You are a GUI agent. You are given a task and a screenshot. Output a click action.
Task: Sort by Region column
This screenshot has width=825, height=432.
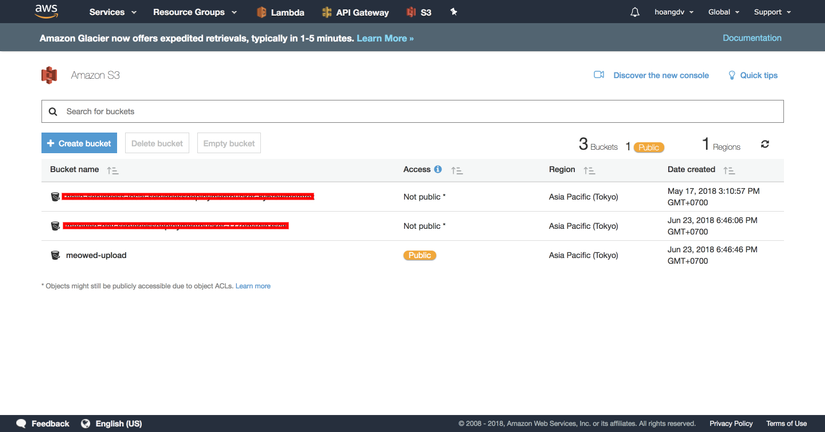[x=589, y=170]
